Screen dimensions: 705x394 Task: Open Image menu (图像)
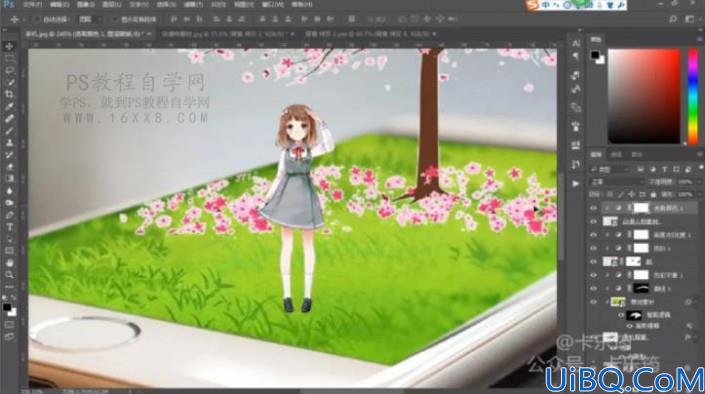[x=85, y=4]
